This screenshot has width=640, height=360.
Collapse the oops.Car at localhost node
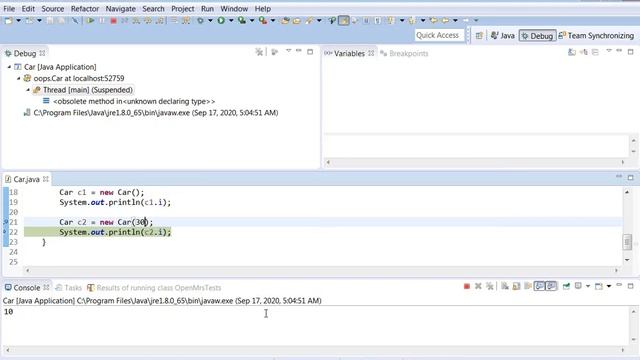[x=19, y=78]
